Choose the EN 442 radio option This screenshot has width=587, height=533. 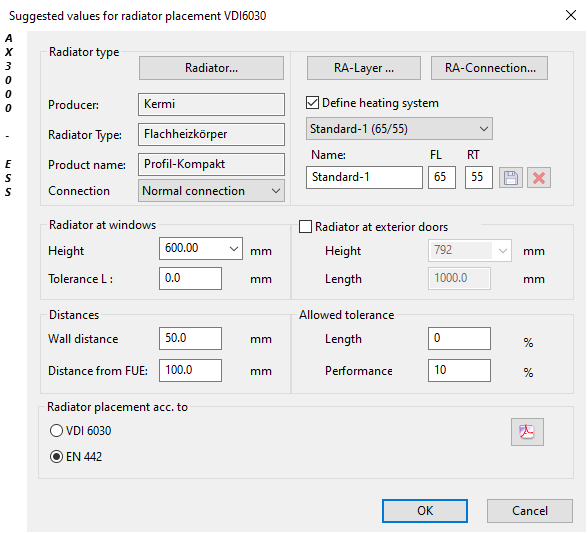pos(56,457)
